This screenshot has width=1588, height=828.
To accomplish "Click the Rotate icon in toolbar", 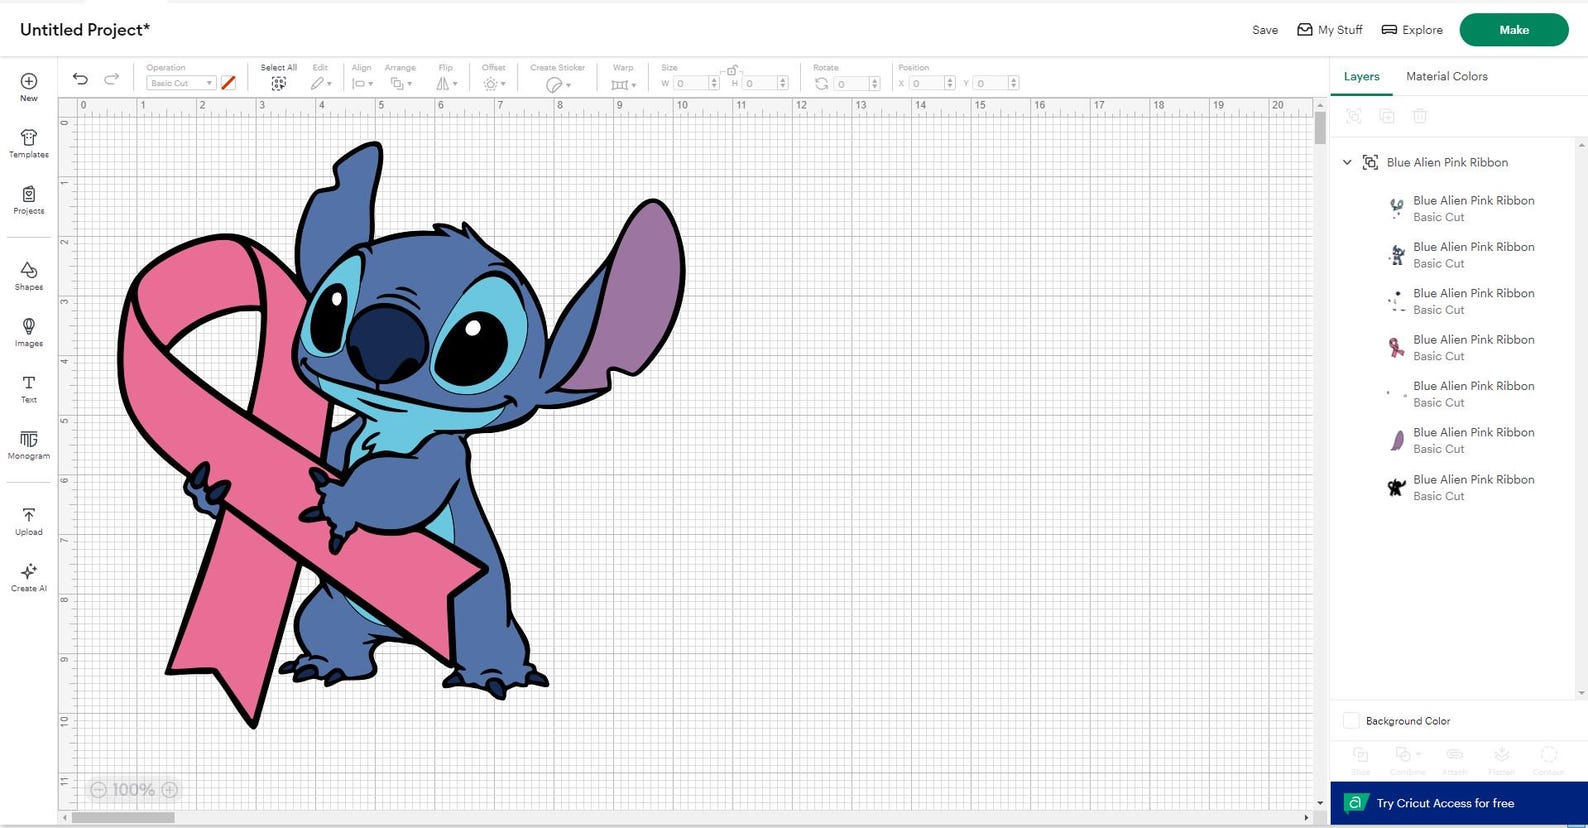I will pos(822,84).
